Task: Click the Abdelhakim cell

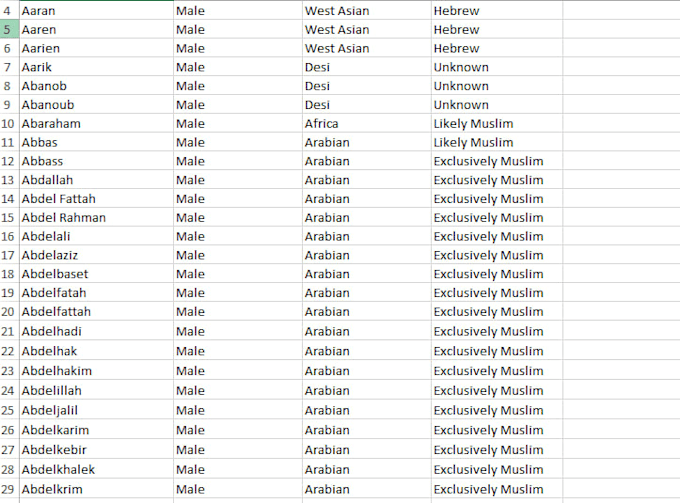Action: [96, 371]
